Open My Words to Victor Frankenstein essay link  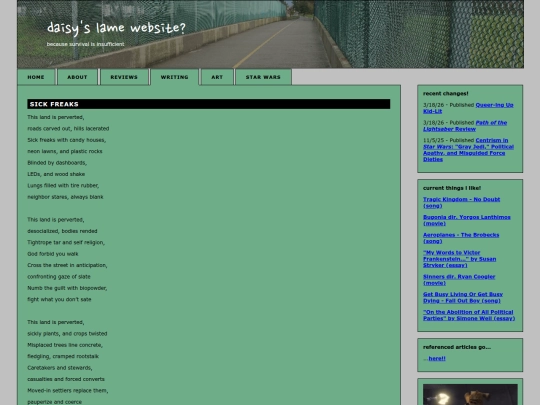point(460,259)
